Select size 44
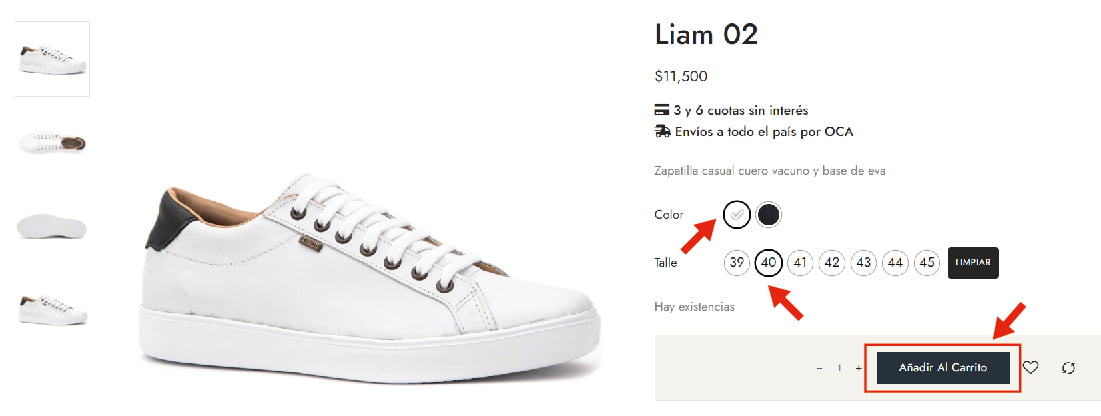This screenshot has height=416, width=1101. (x=896, y=263)
